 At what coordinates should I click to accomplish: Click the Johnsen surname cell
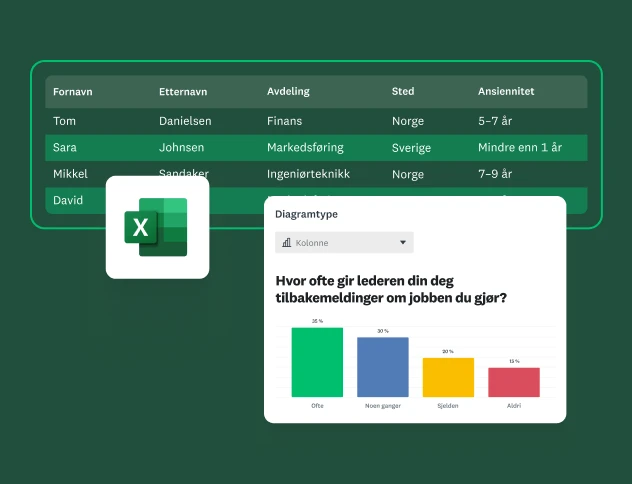pyautogui.click(x=181, y=147)
